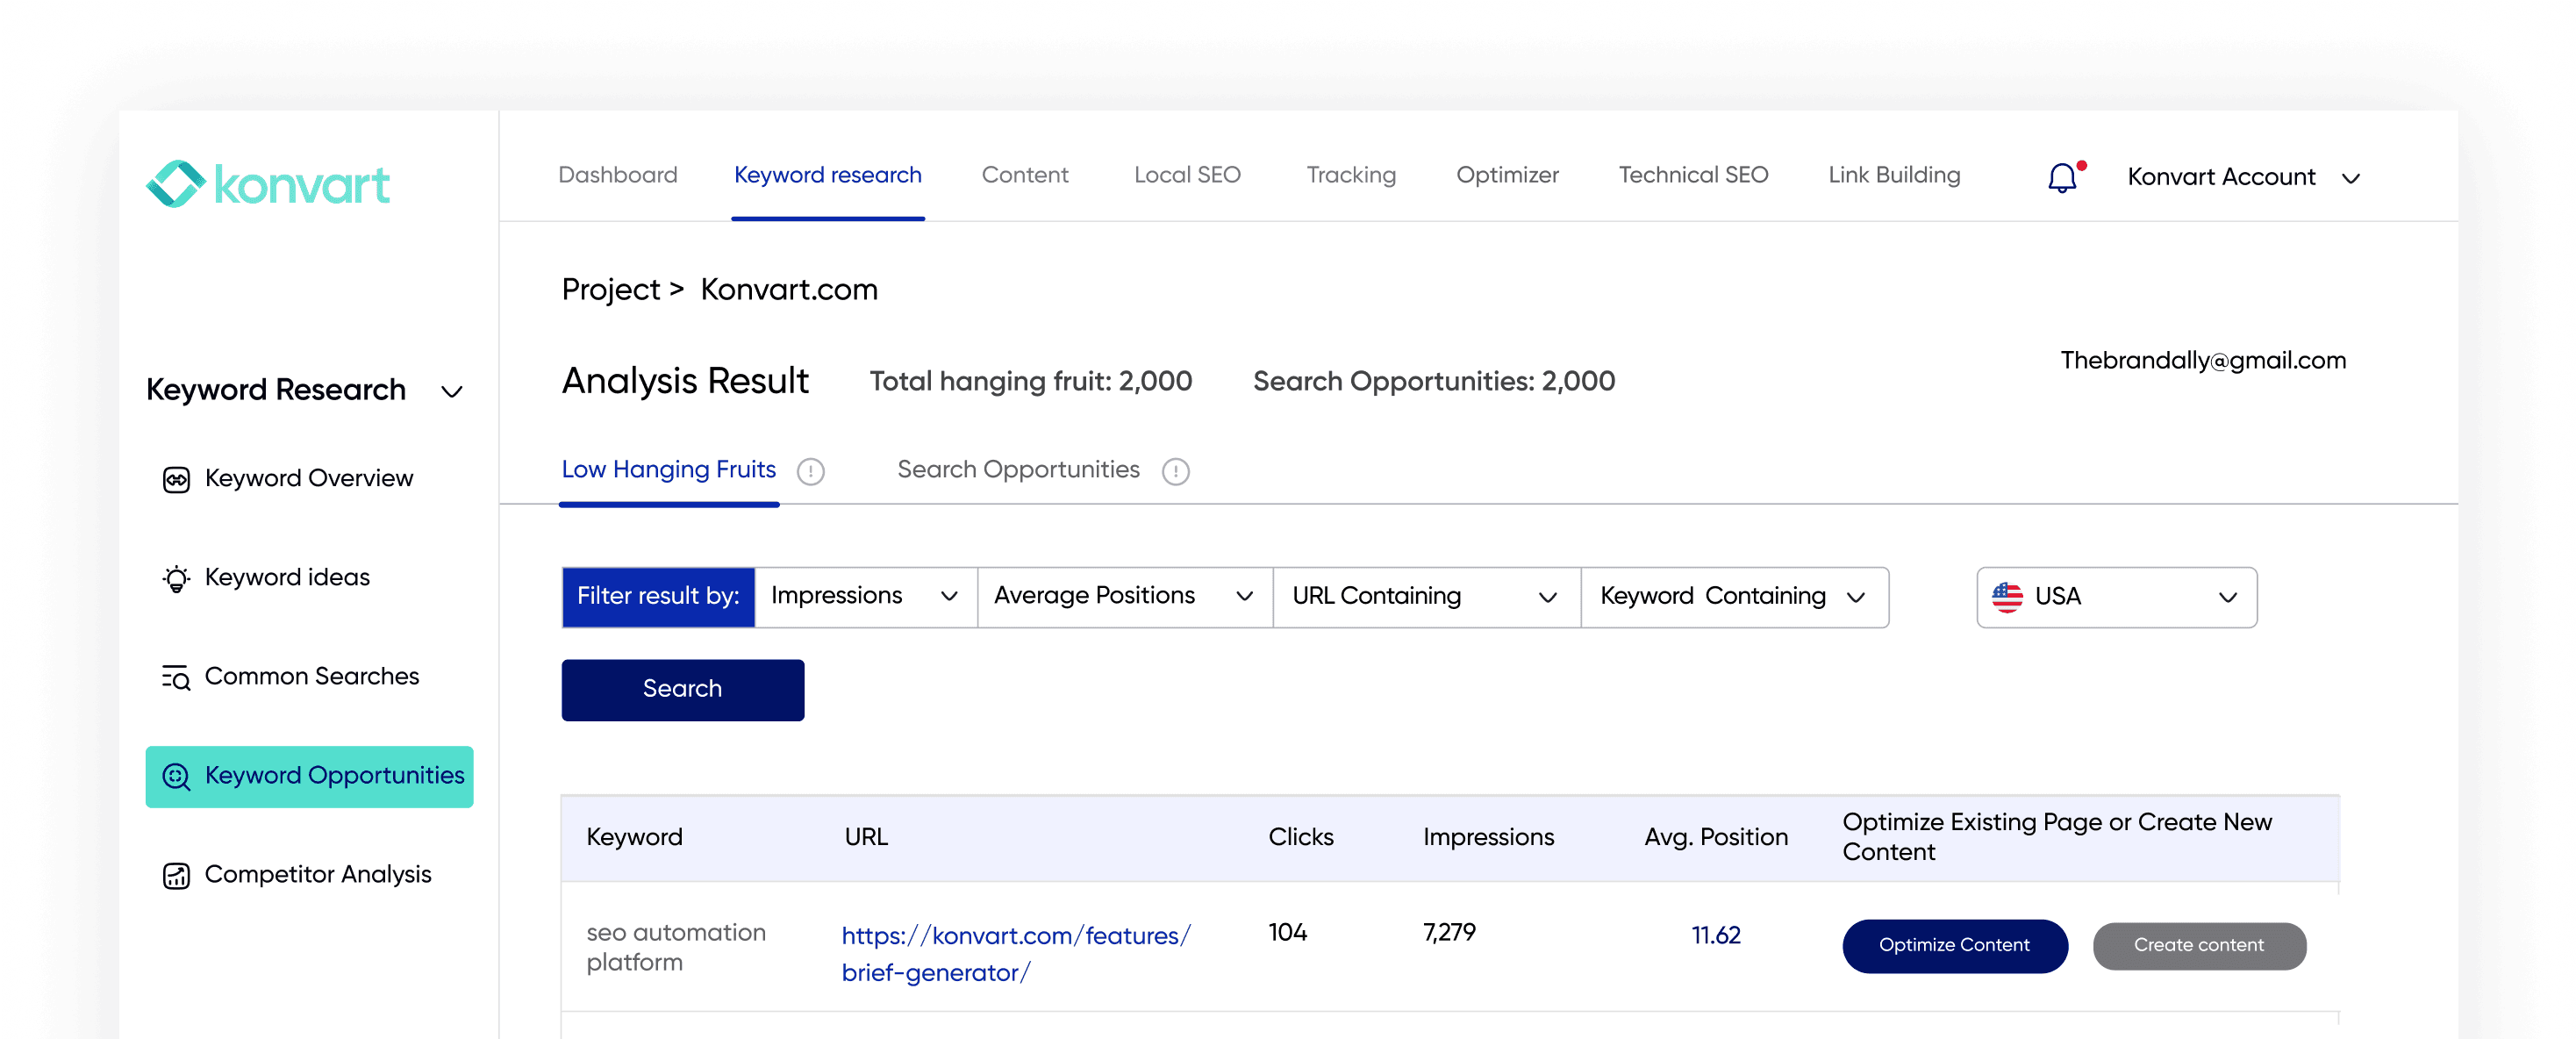The height and width of the screenshot is (1039, 2576).
Task: Switch to the Search Opportunities tab
Action: coord(1019,469)
